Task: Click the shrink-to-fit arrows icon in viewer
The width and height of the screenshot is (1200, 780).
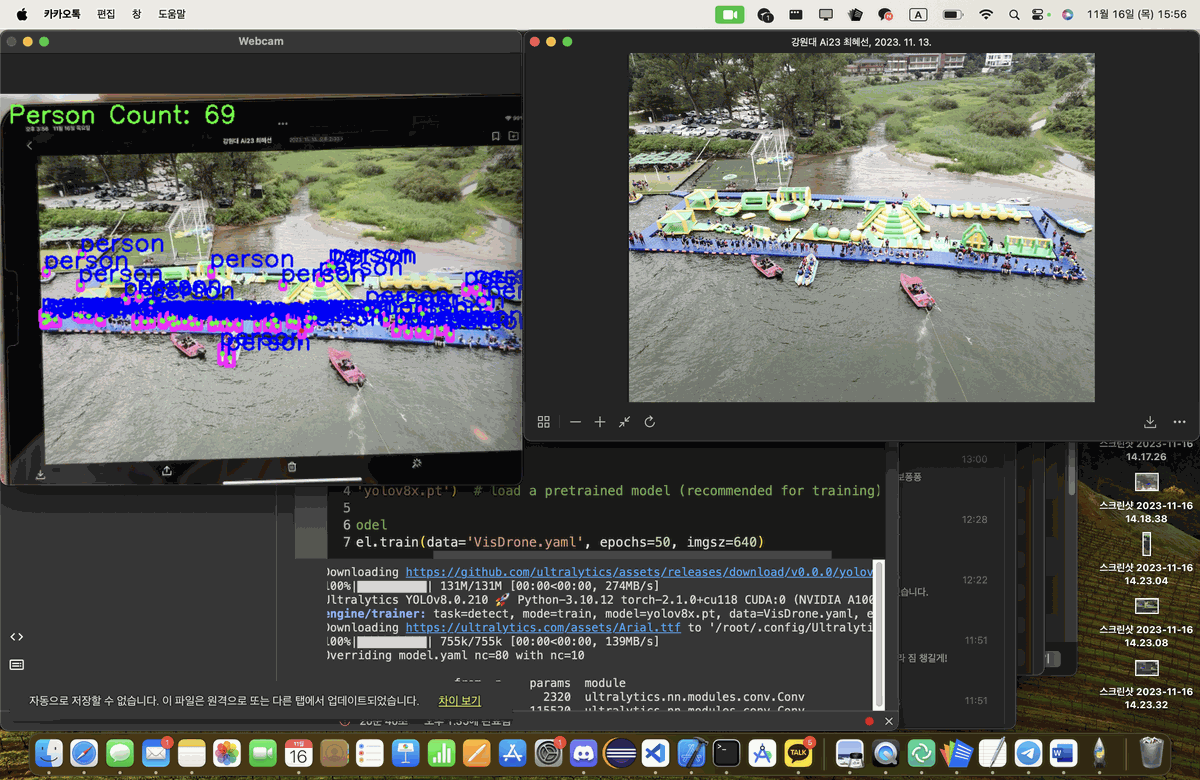Action: pos(624,422)
